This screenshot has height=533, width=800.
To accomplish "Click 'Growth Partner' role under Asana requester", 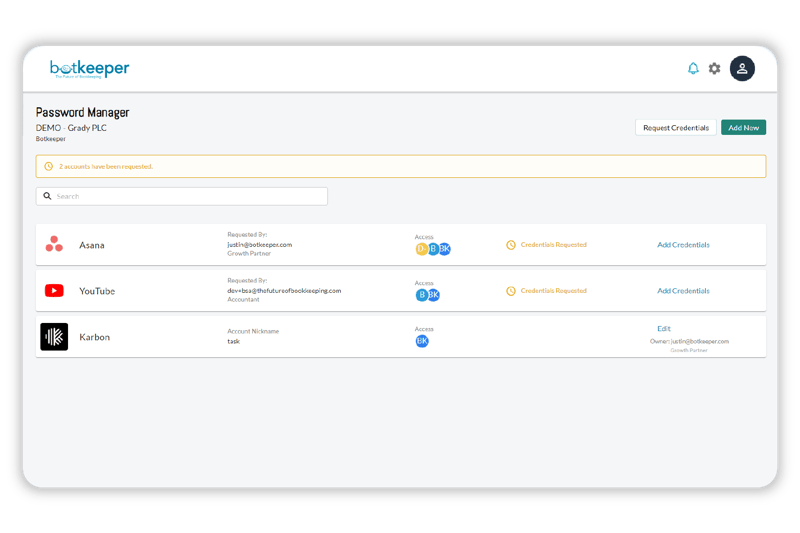I will click(x=249, y=253).
